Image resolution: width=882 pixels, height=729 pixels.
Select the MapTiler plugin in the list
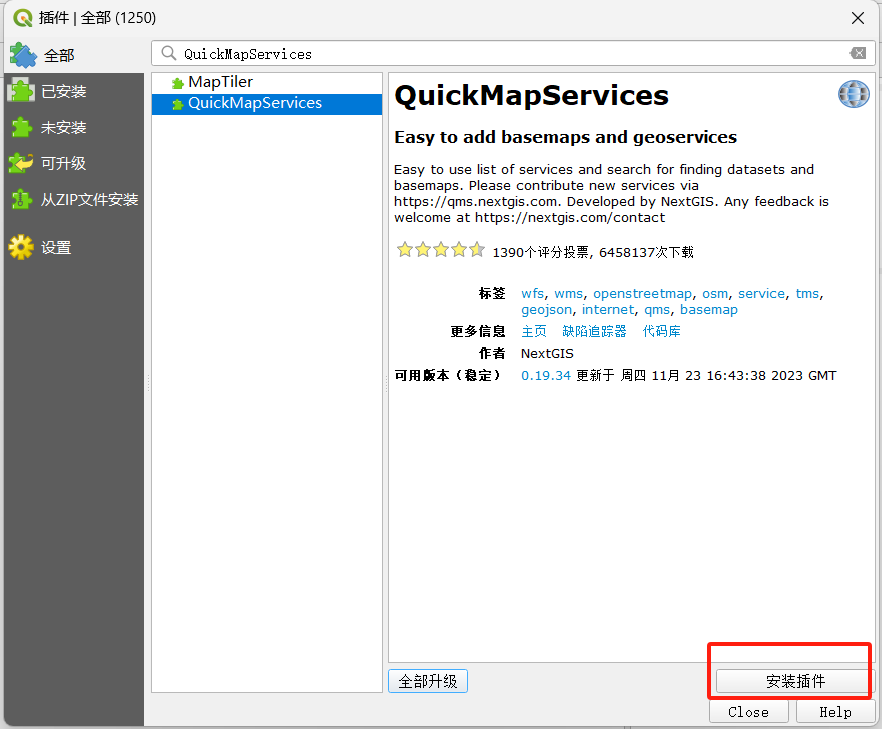tap(267, 83)
